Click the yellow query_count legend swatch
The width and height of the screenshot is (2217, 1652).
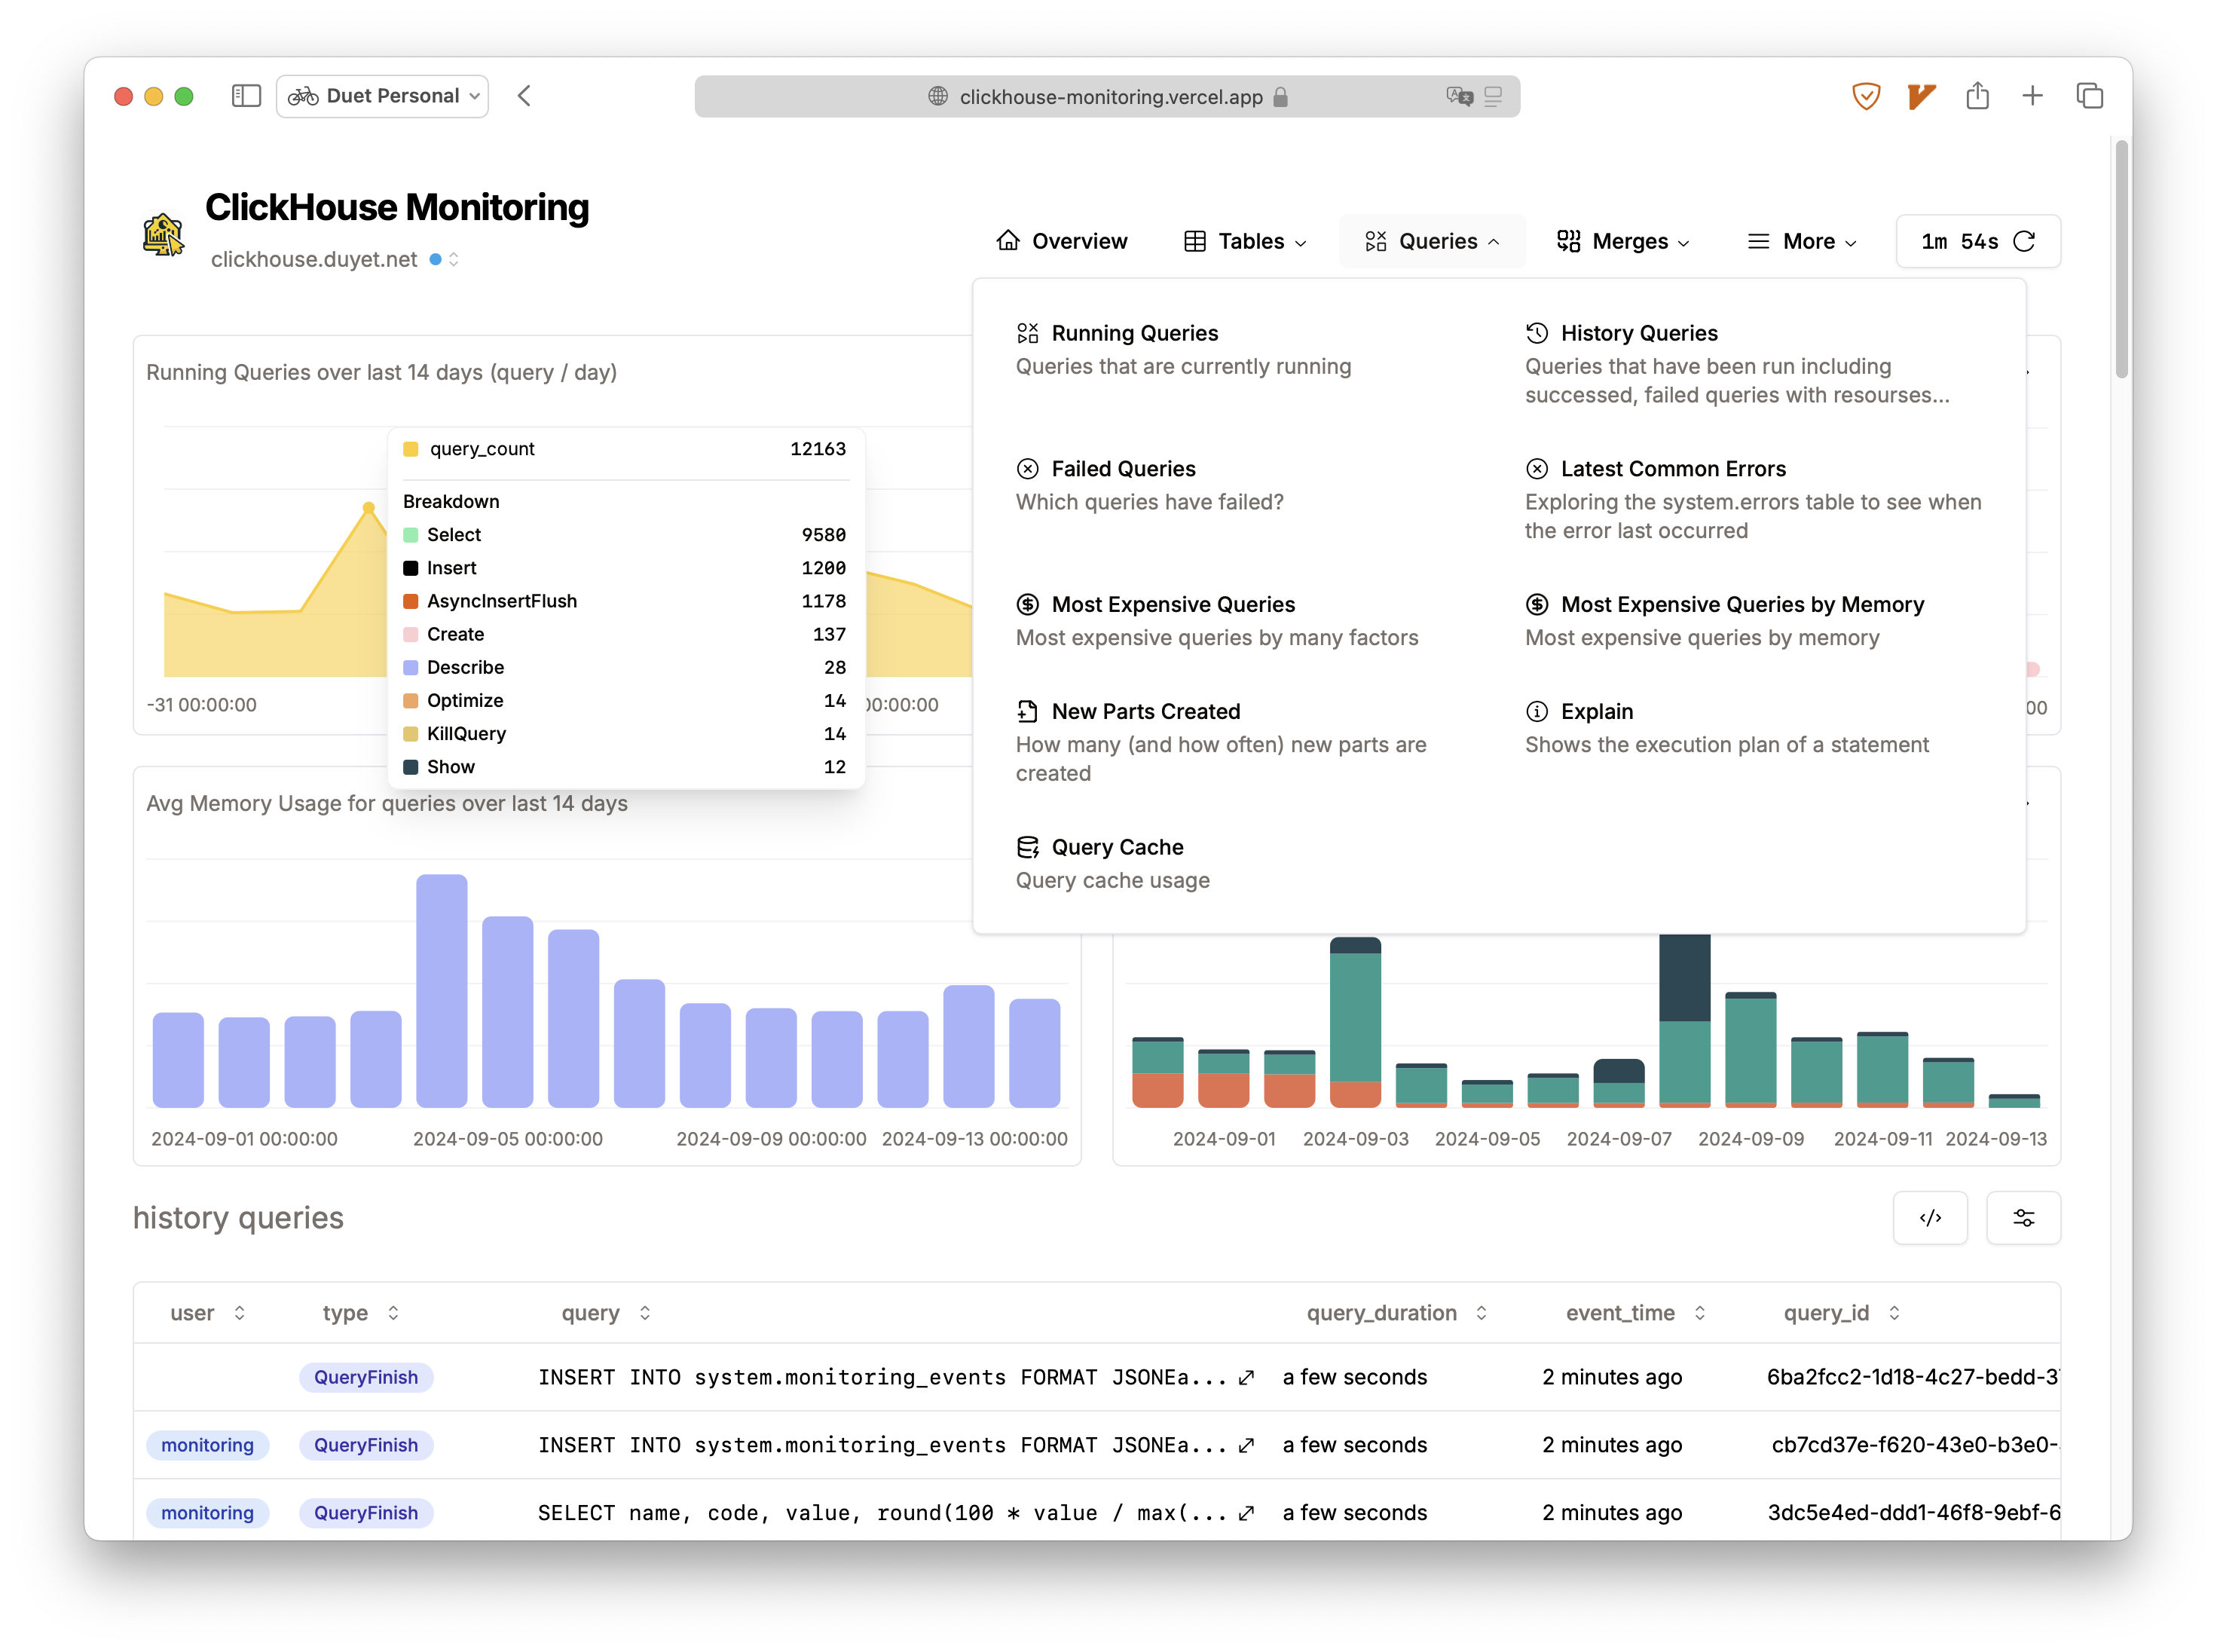coord(410,449)
